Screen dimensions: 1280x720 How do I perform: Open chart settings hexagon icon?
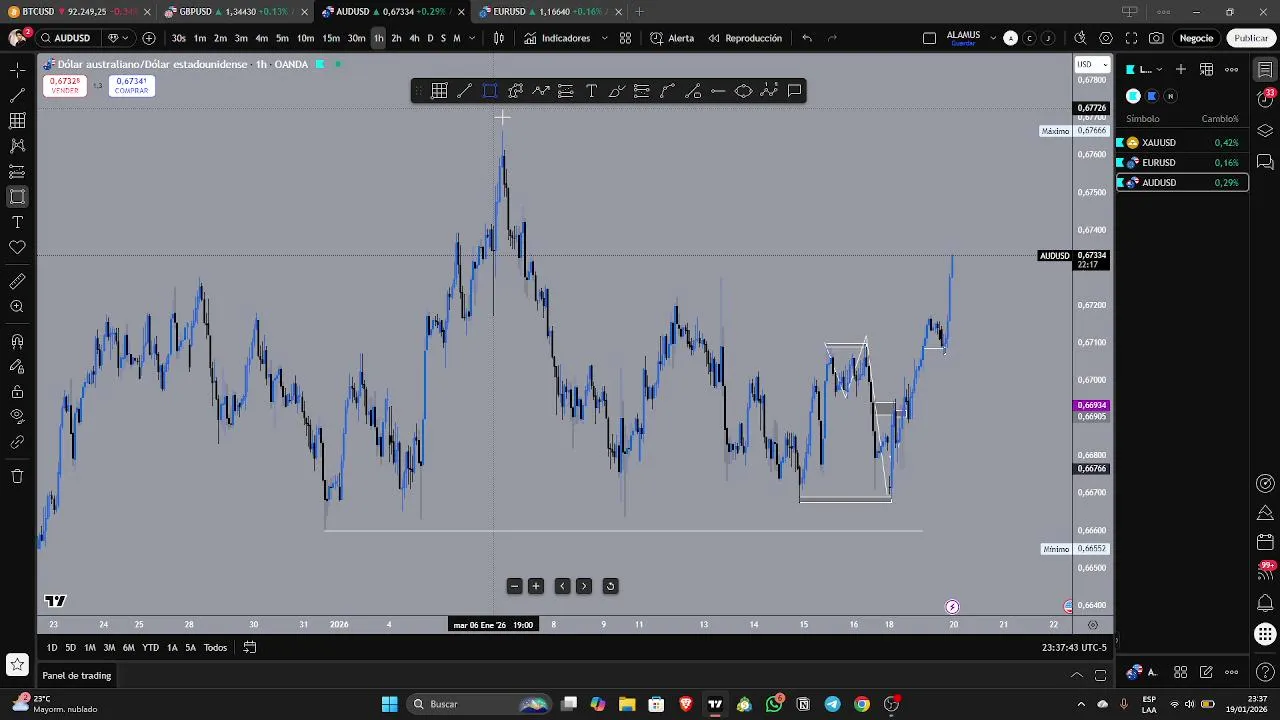1105,38
